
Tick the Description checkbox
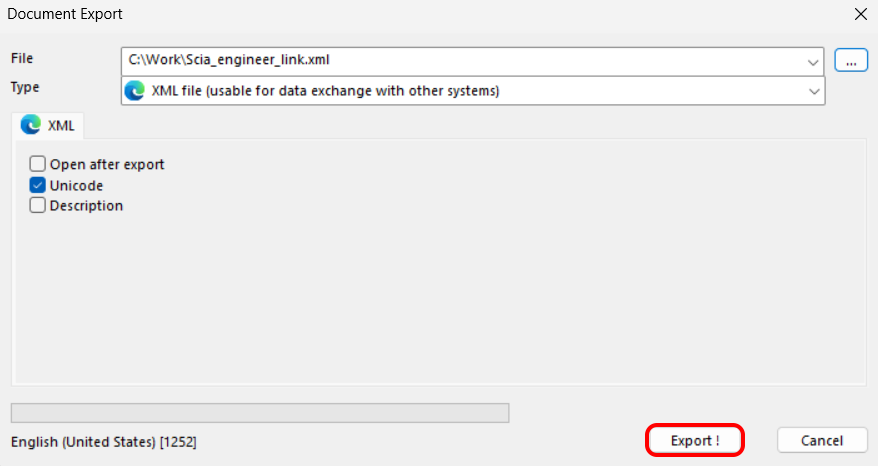pyautogui.click(x=38, y=206)
